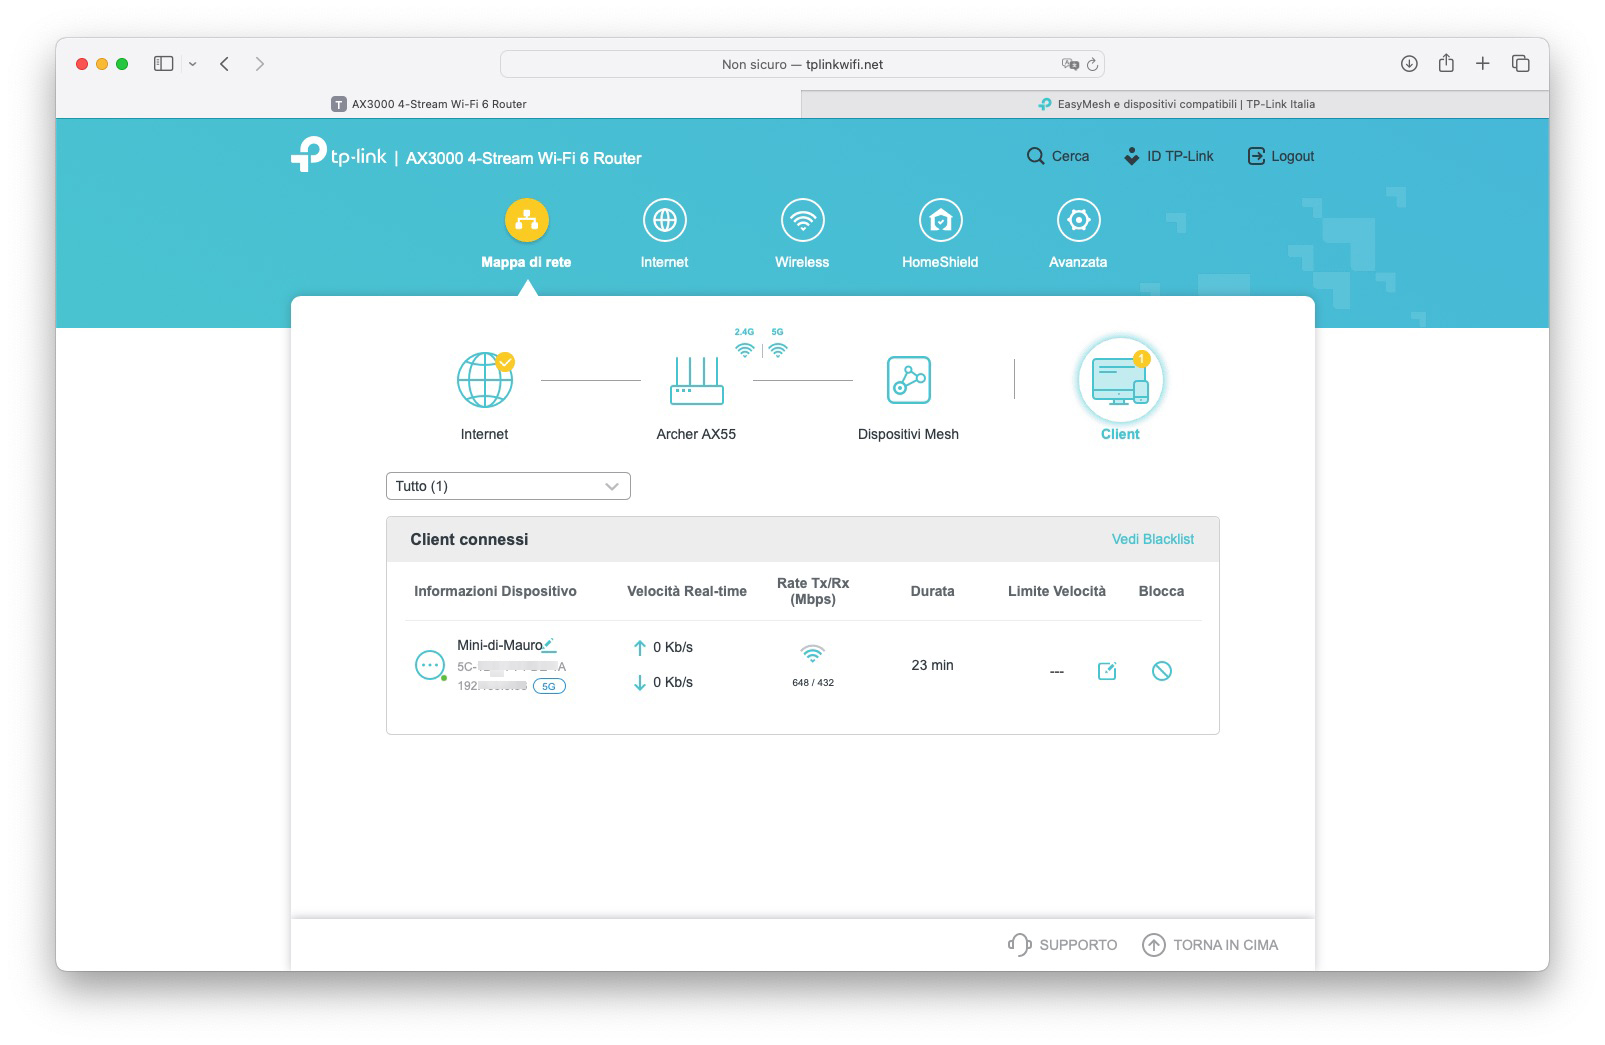Image resolution: width=1605 pixels, height=1045 pixels.
Task: Switch to the AX3000 4-Stream Wi-Fi 6 Router tab
Action: [x=428, y=104]
